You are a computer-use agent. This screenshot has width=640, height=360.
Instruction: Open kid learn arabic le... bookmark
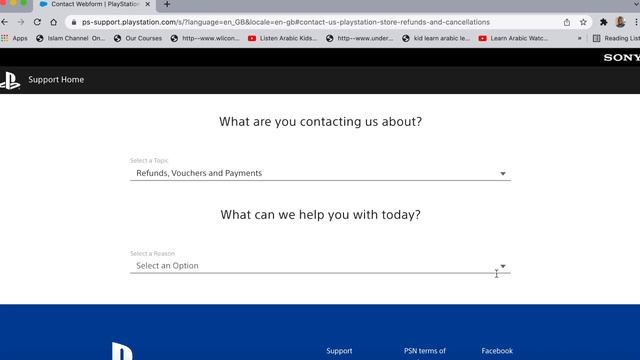[x=436, y=38]
